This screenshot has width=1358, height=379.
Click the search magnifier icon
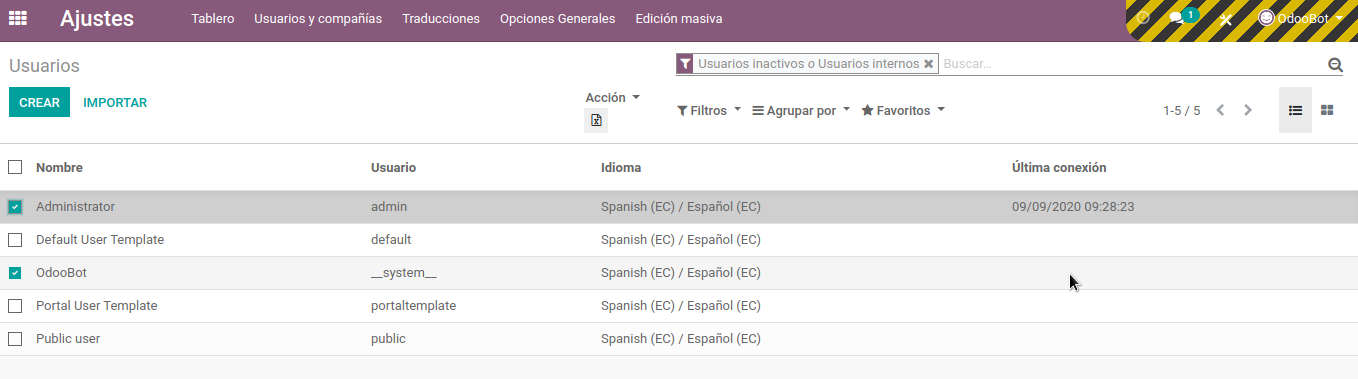click(1335, 64)
